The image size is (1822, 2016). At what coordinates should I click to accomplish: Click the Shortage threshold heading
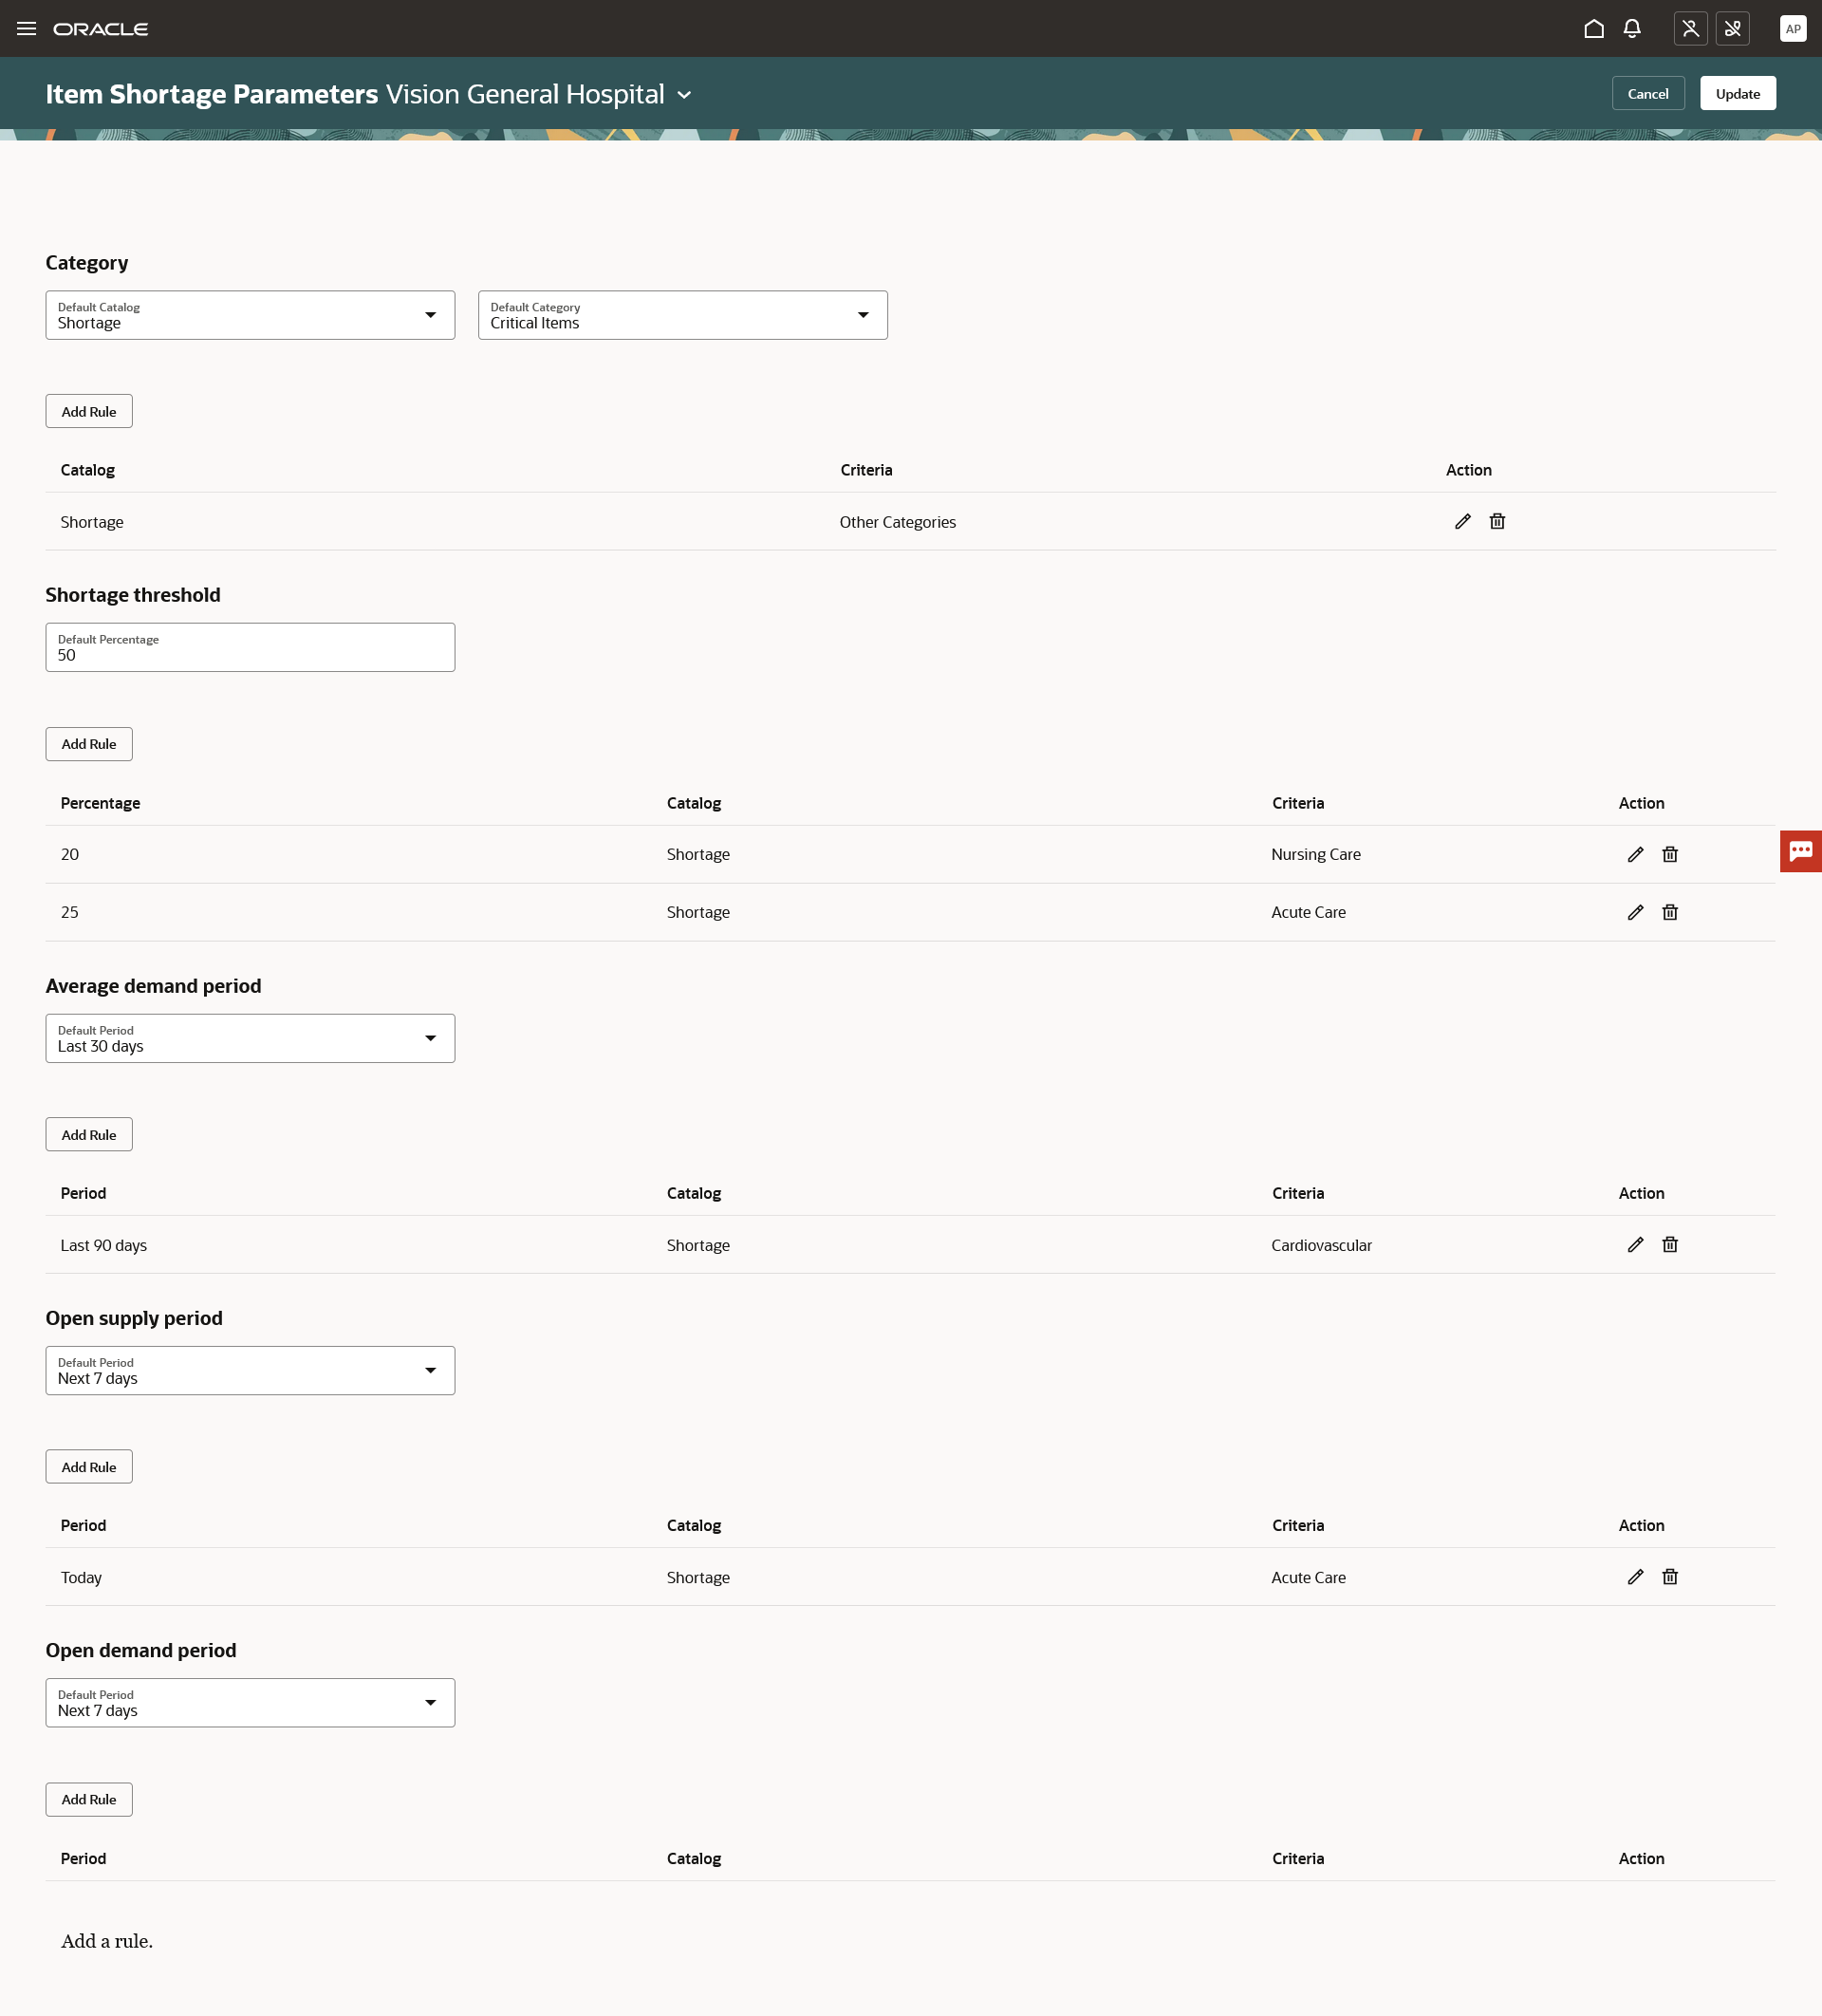pos(133,595)
